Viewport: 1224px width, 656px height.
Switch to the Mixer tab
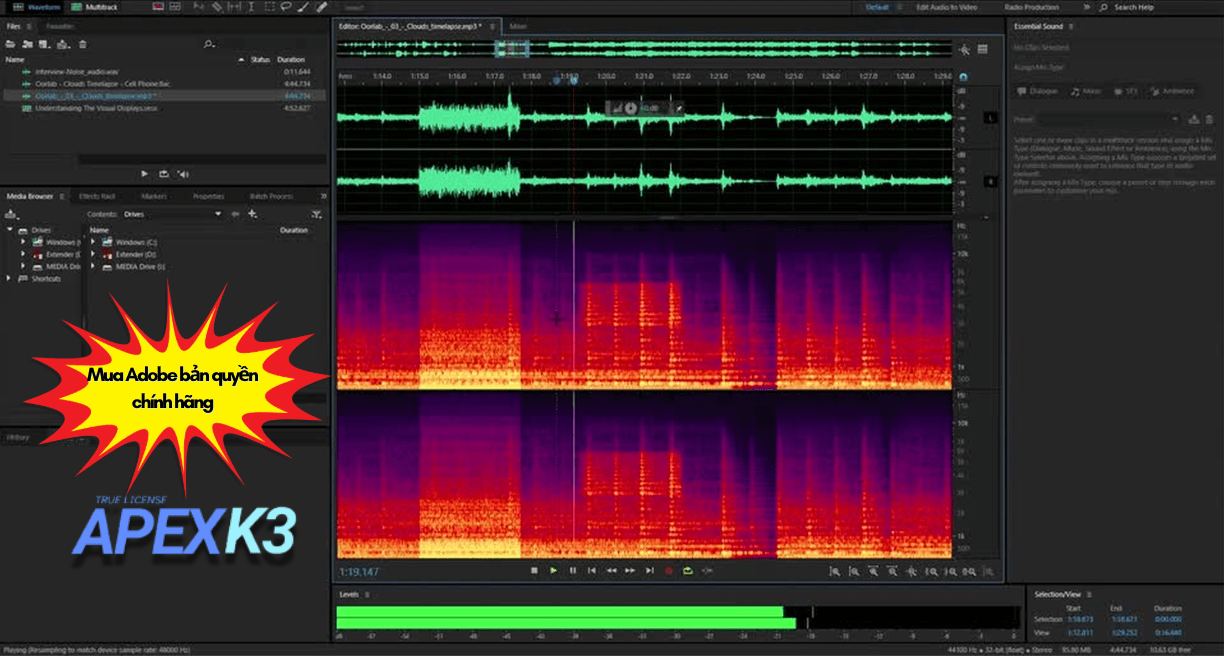coord(518,25)
